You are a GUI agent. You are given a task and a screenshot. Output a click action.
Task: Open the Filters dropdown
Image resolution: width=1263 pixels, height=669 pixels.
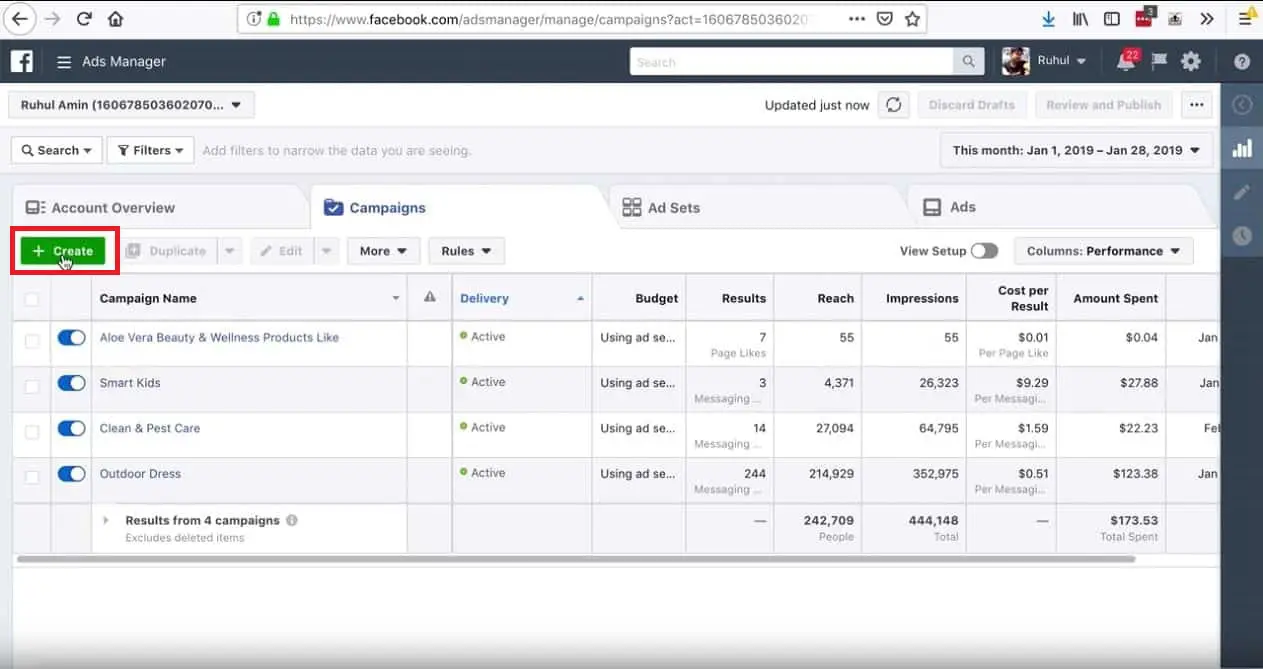tap(150, 150)
